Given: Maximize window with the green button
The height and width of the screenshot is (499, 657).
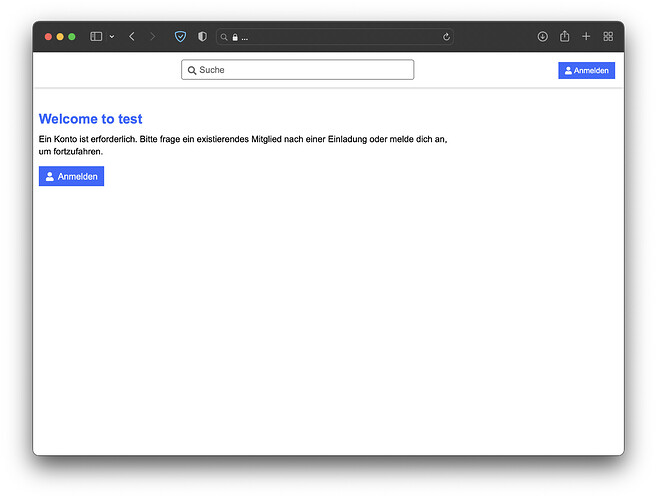Looking at the screenshot, I should tap(72, 37).
